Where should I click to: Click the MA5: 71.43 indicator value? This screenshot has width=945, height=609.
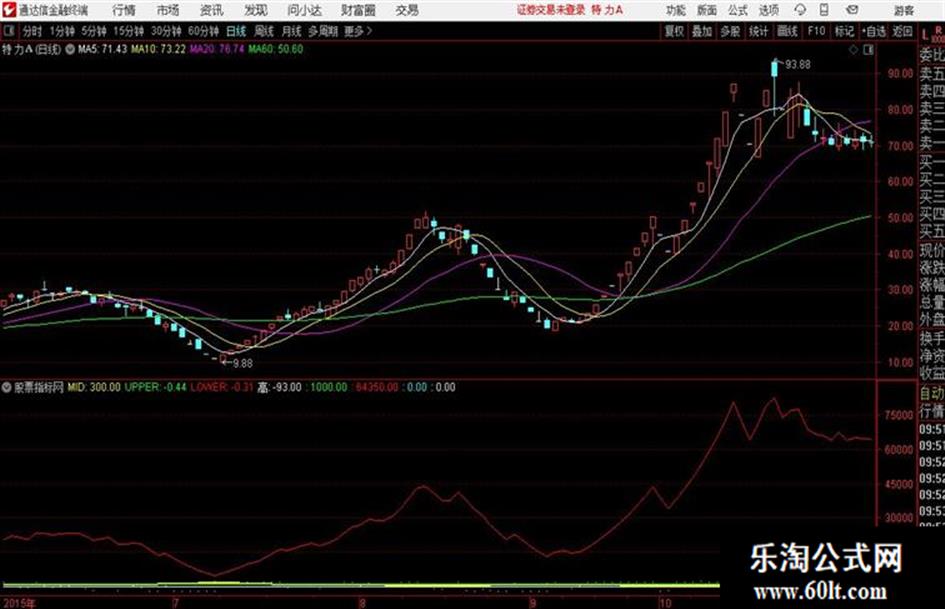click(102, 49)
